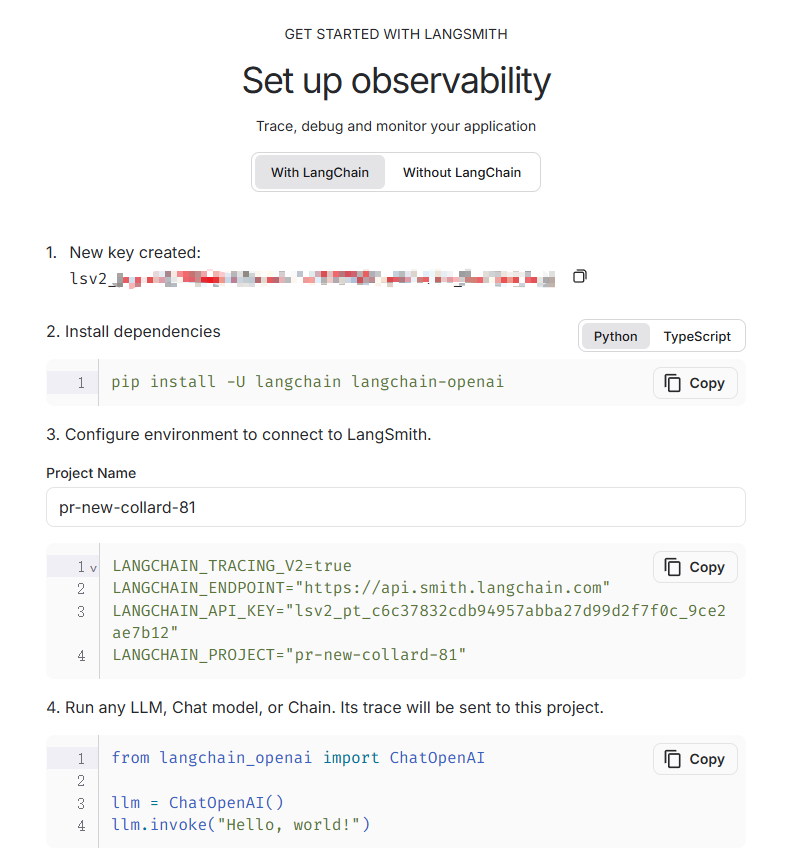Viewport: 796px width, 868px height.
Task: Edit the Project Name field
Action: pos(396,507)
